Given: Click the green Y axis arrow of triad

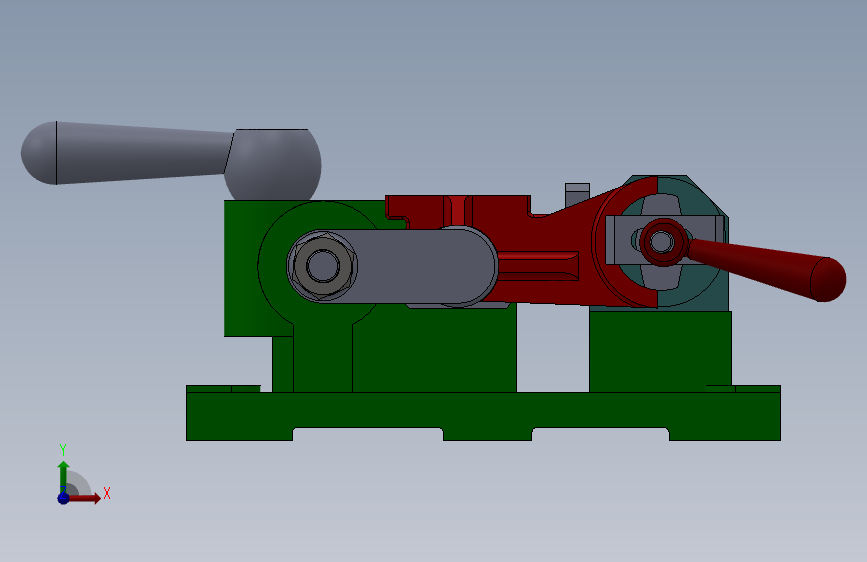Looking at the screenshot, I should [63, 477].
